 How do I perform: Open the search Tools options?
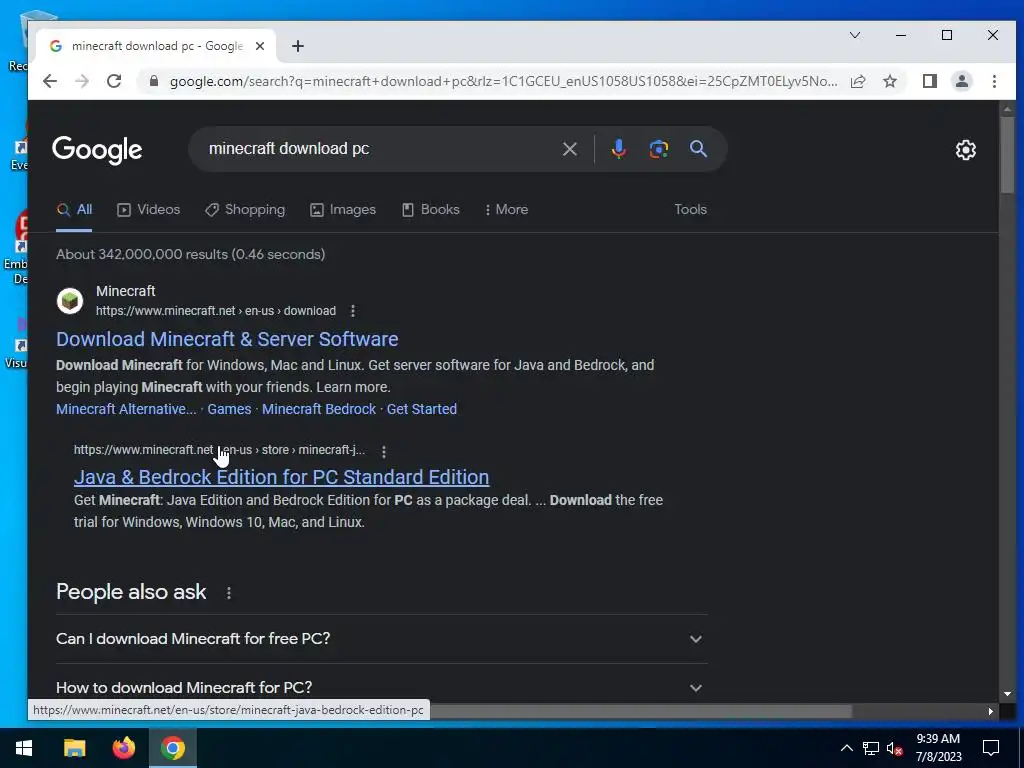pyautogui.click(x=690, y=210)
